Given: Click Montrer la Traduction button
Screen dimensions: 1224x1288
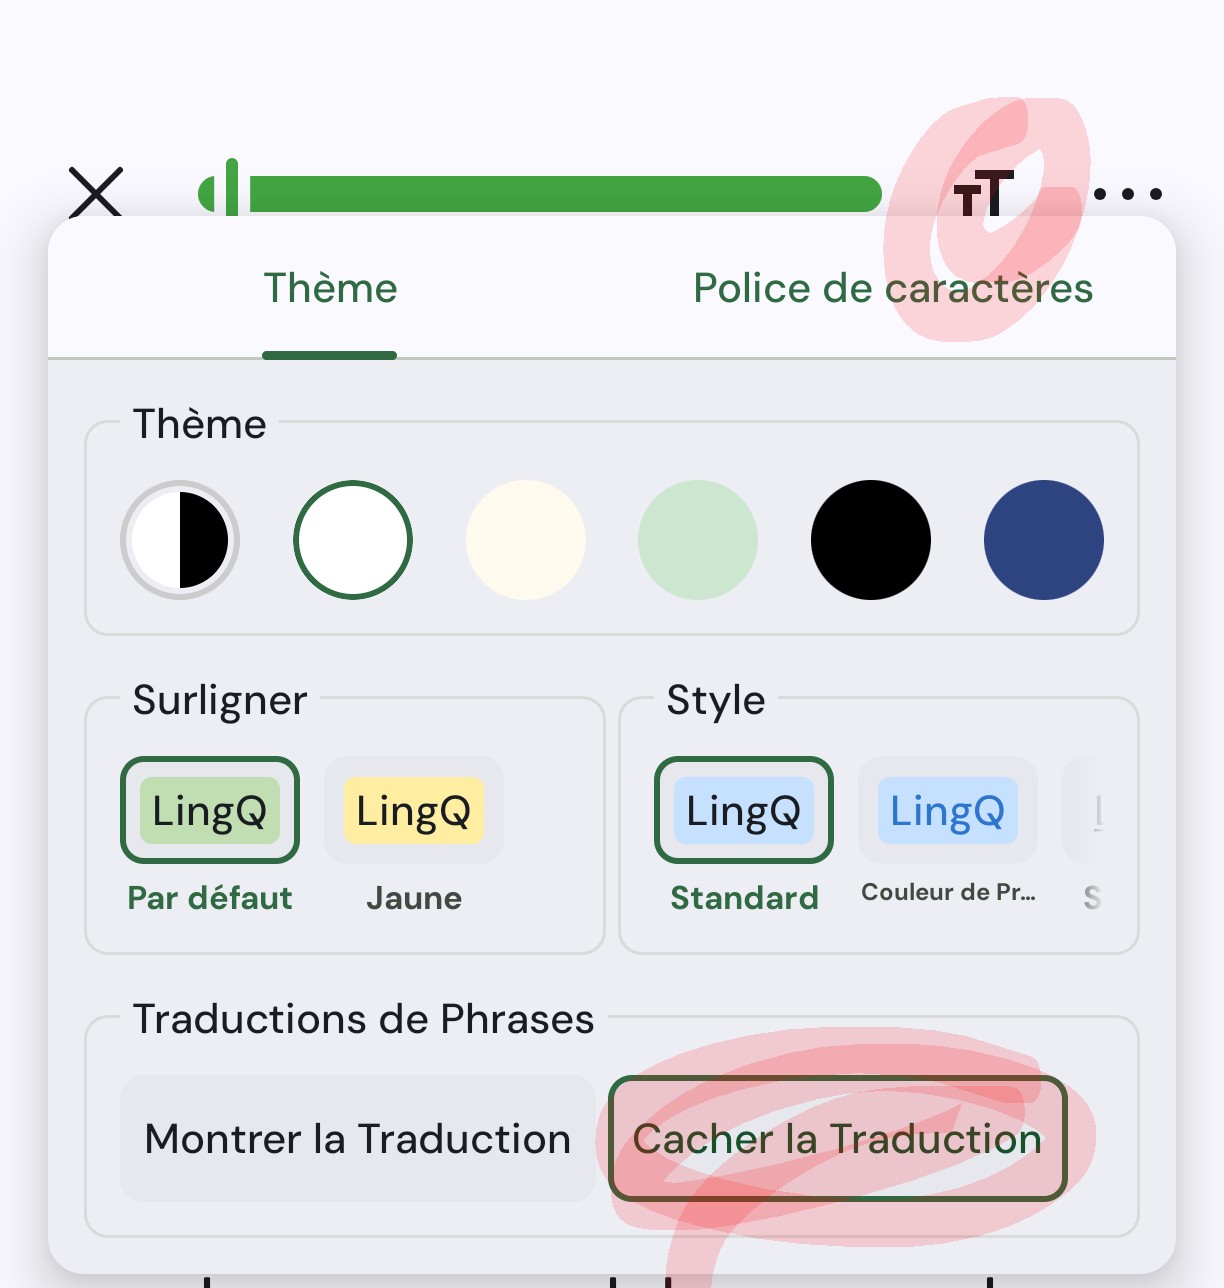Looking at the screenshot, I should click(x=358, y=1139).
